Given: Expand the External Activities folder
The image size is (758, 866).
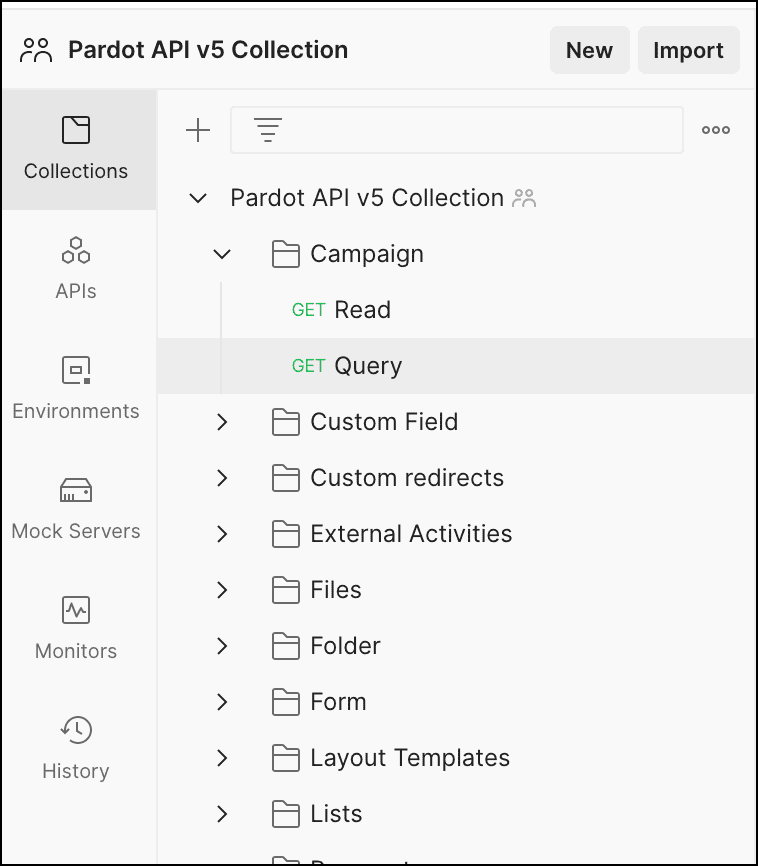Looking at the screenshot, I should click(222, 534).
